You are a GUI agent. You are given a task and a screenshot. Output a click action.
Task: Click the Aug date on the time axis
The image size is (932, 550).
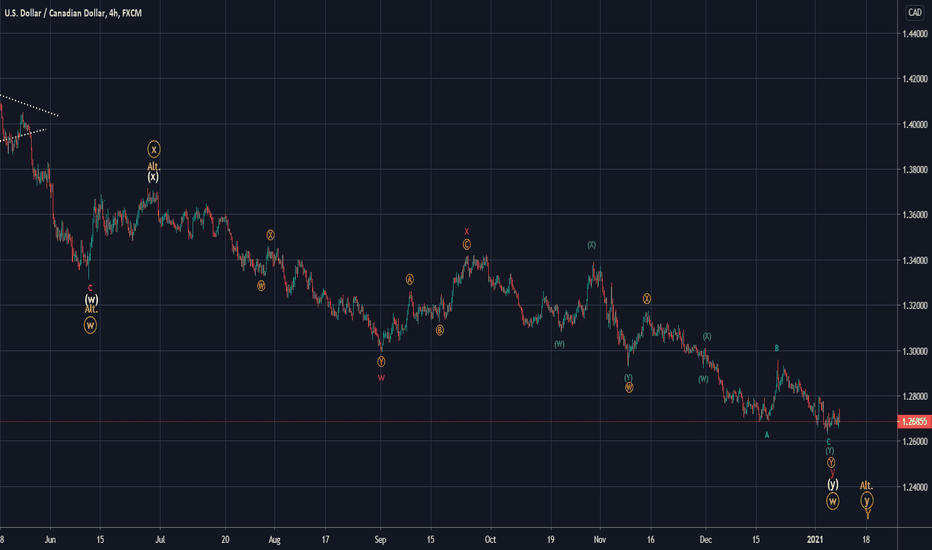point(274,540)
